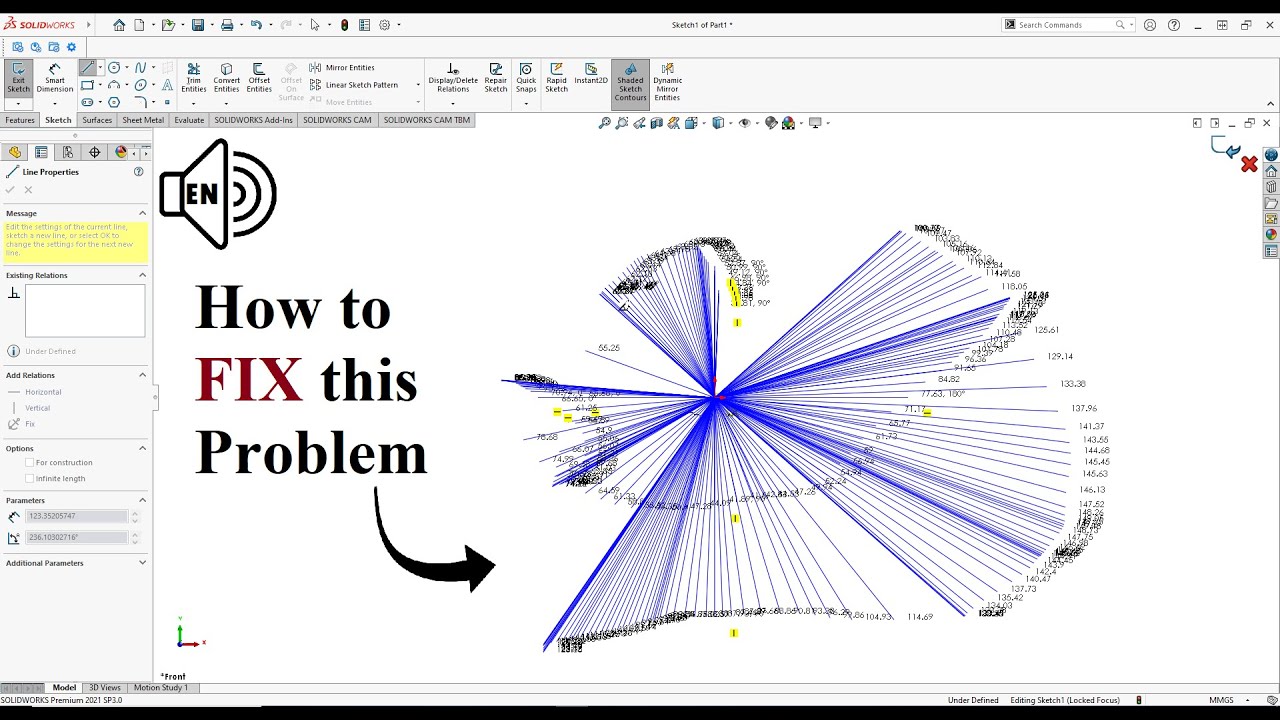Choose the Offset Entities tool

click(x=259, y=79)
